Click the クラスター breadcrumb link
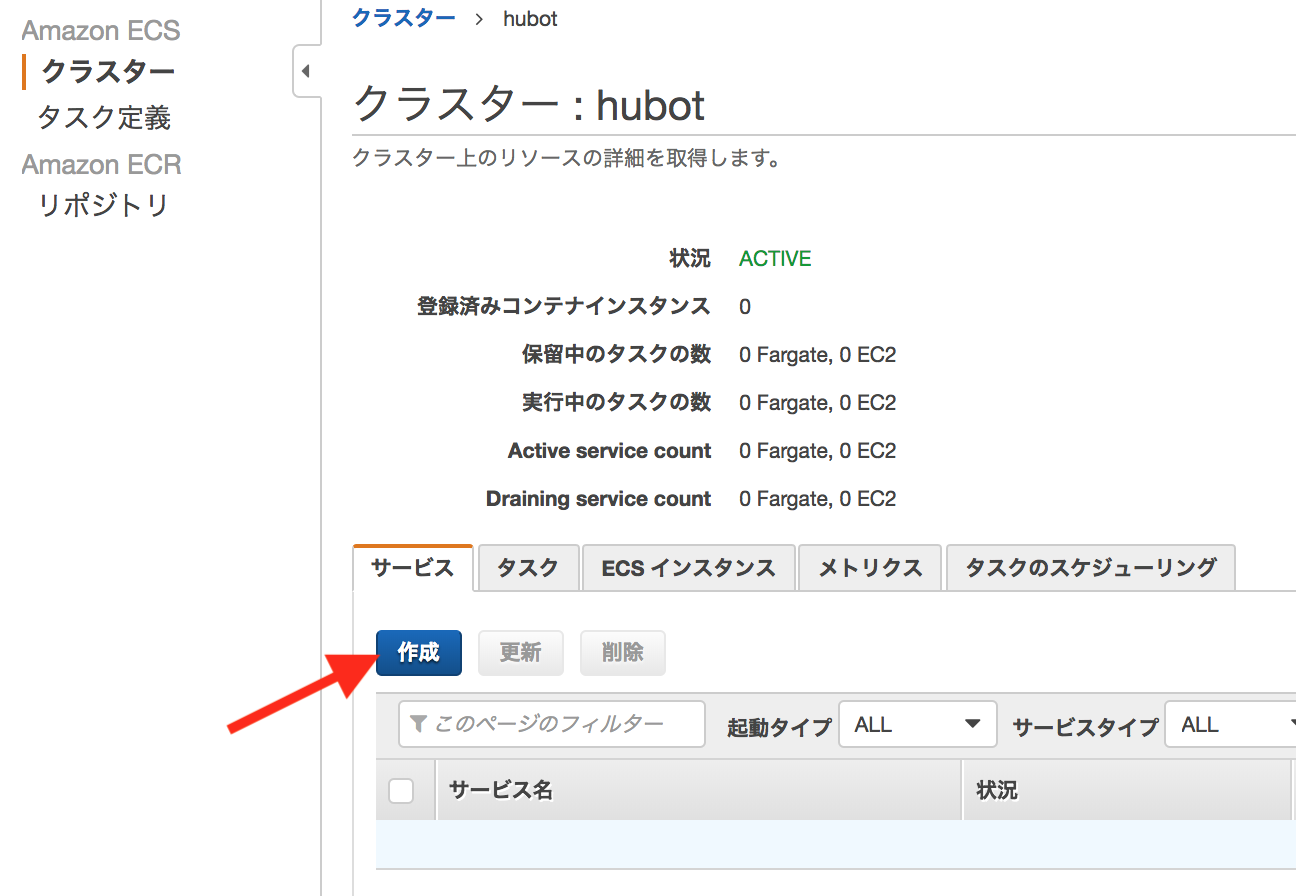Screen dimensions: 1296x896 (x=404, y=17)
